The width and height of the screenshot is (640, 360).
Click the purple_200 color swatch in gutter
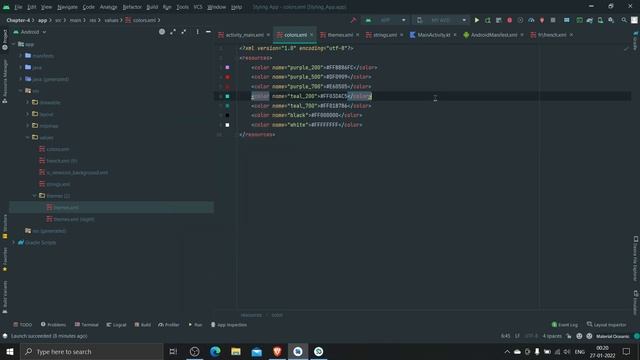point(227,67)
